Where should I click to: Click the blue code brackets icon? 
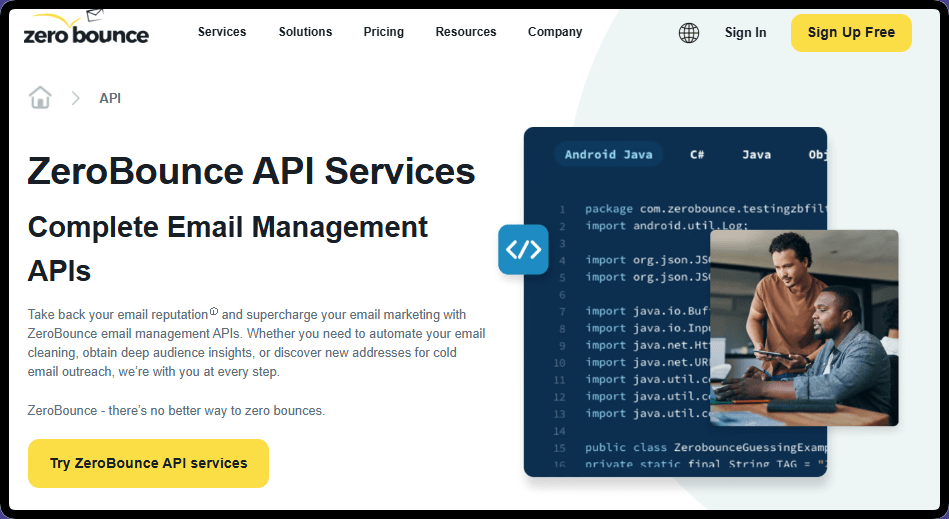(x=524, y=249)
